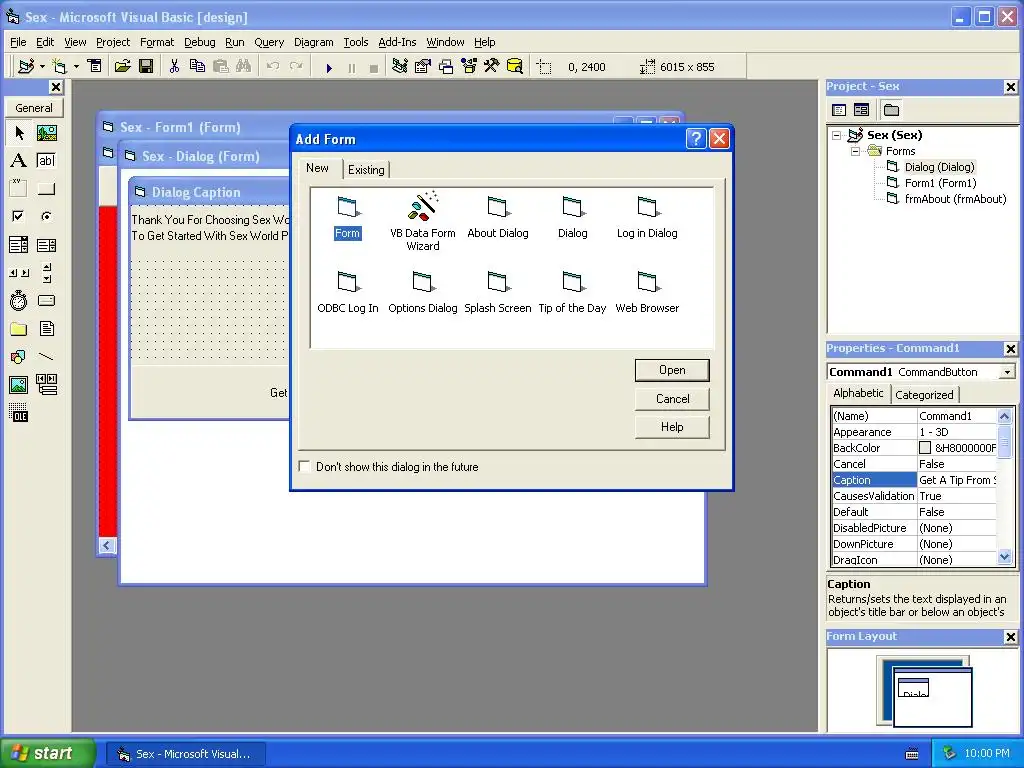
Task: Collapse the Forms folder in Project tree
Action: 855,151
